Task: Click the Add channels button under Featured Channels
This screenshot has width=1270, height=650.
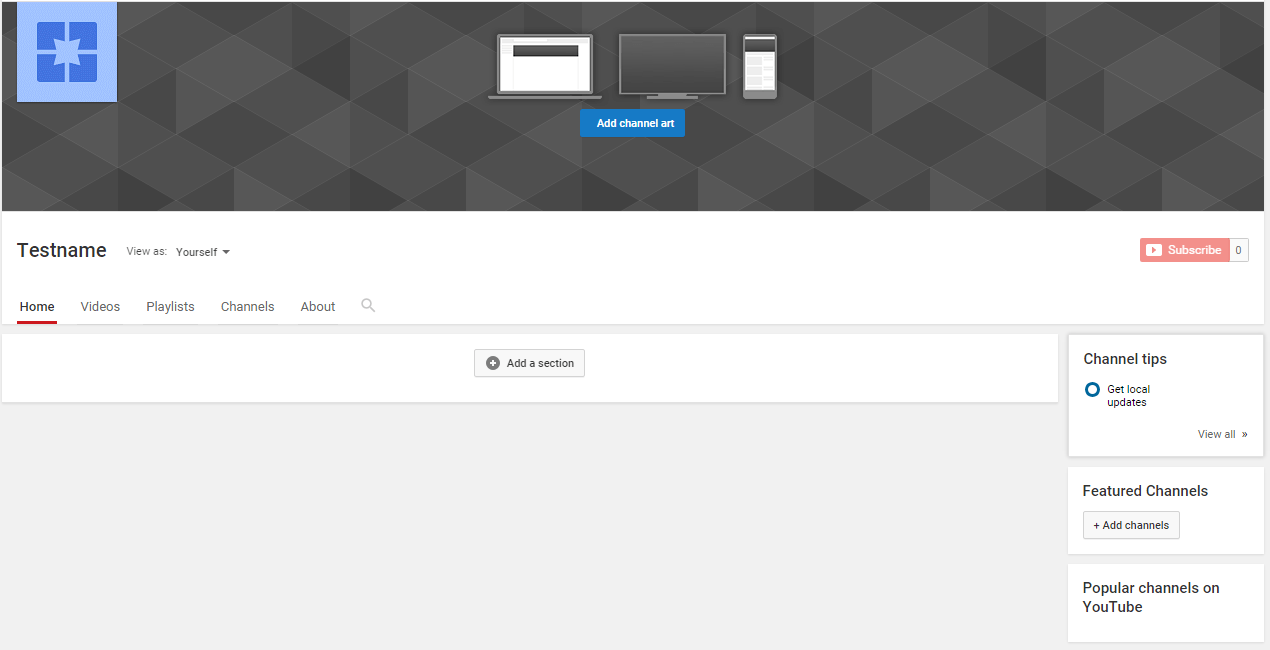Action: pyautogui.click(x=1131, y=524)
